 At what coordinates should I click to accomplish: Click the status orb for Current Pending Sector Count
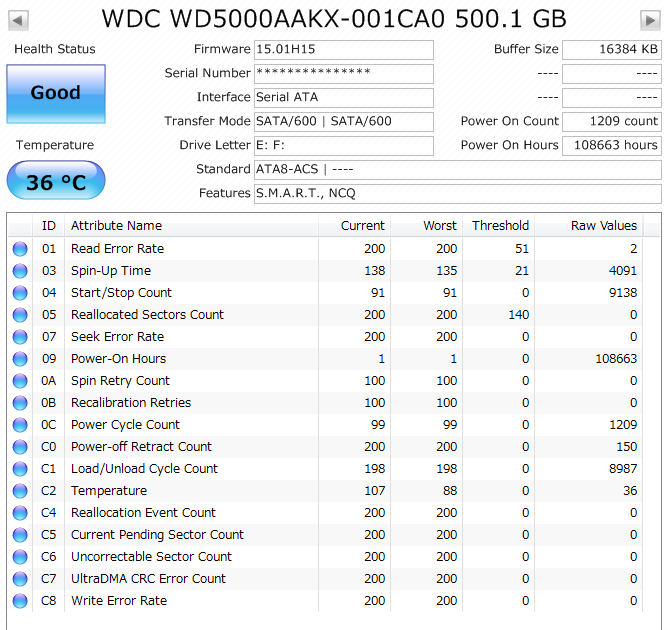pos(20,535)
